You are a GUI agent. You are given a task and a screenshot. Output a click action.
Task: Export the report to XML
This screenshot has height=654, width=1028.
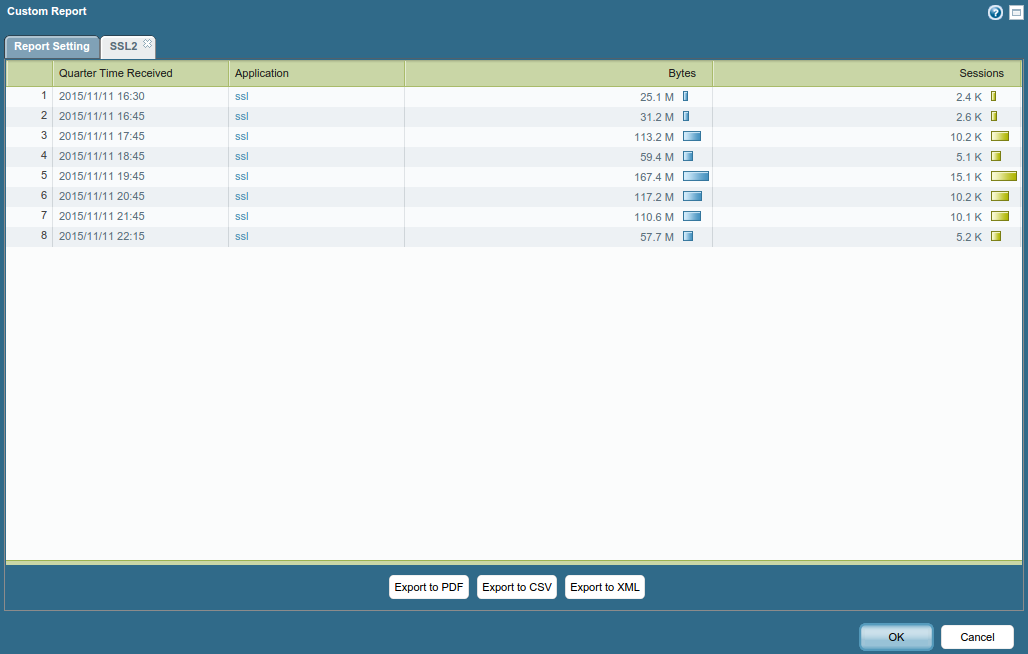[x=604, y=587]
